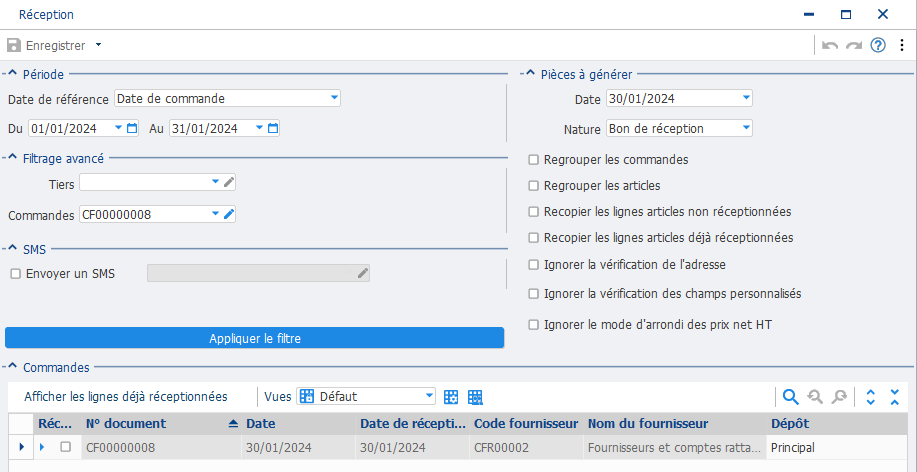Click Afficher les lignes déjà réceptionnées
Screen dimensions: 917x472
126,397
